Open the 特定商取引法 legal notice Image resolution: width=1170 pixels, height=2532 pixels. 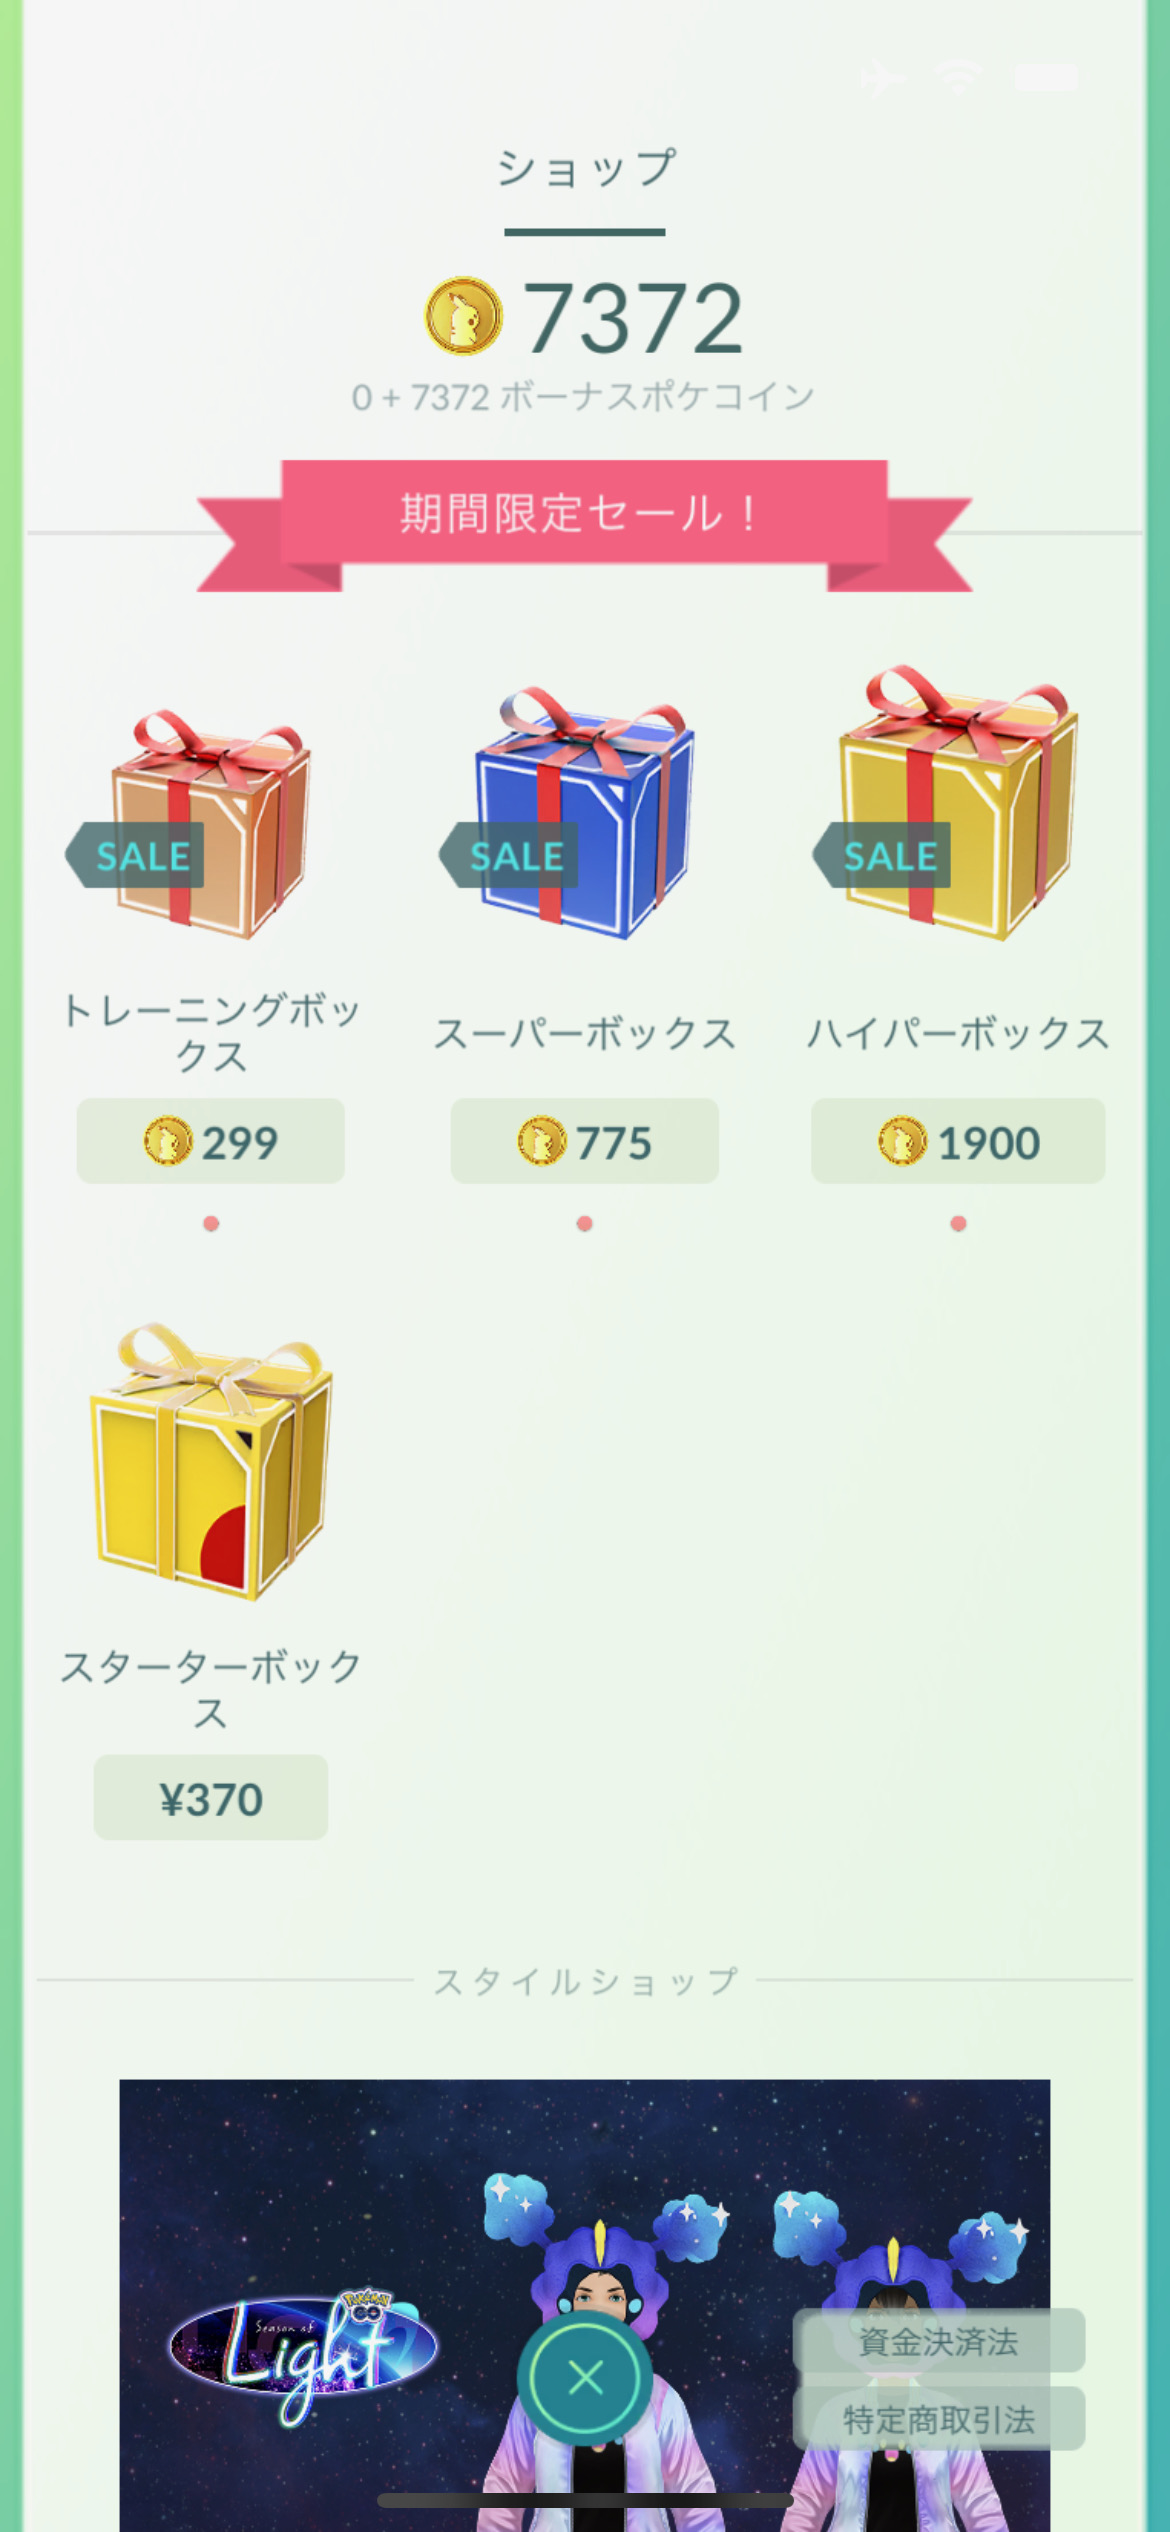tap(939, 2418)
